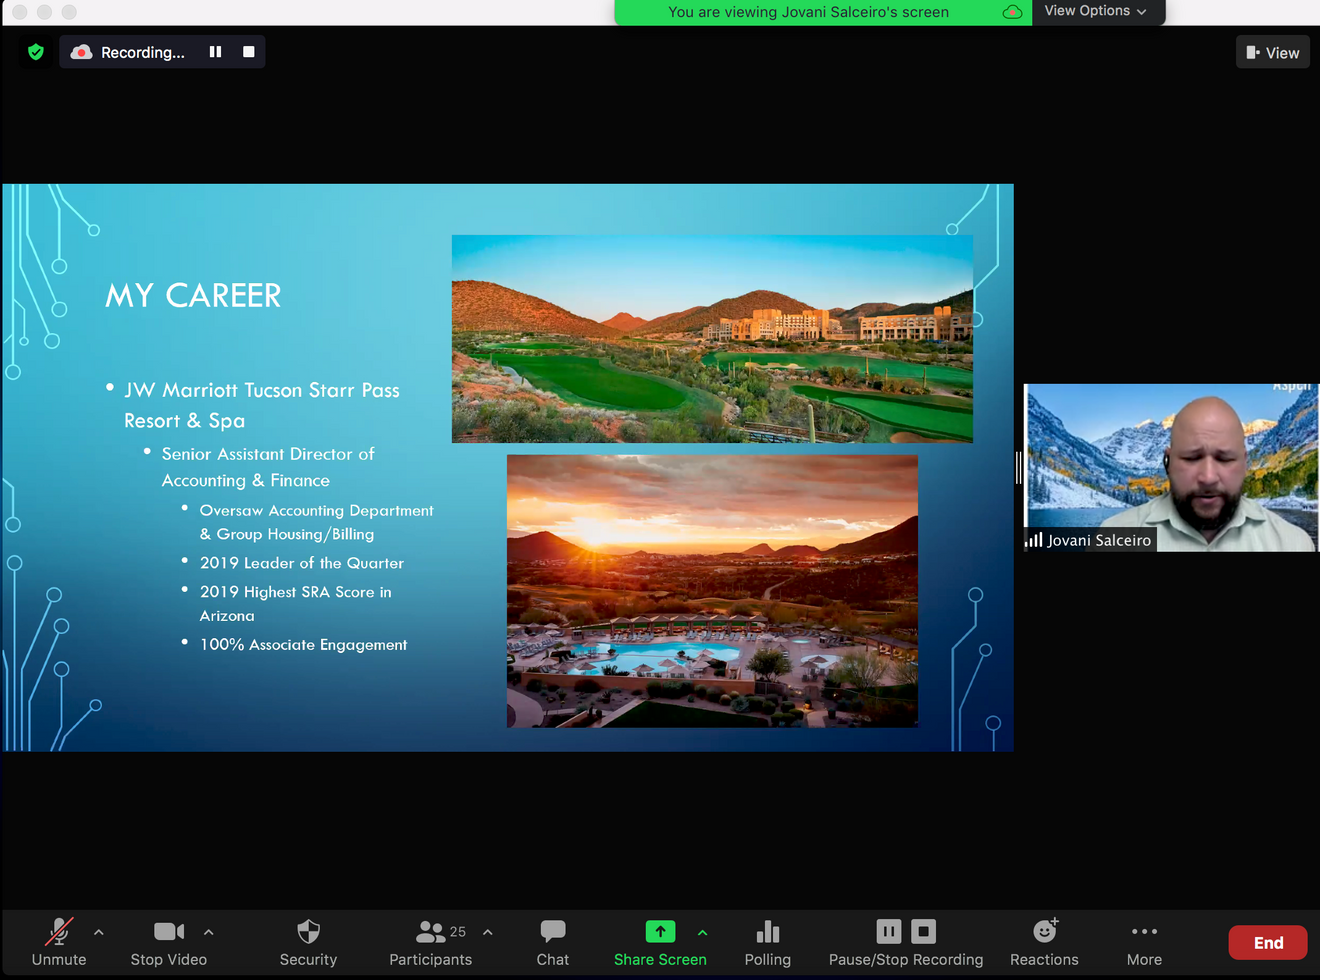
Task: Open Polling
Action: pyautogui.click(x=767, y=942)
